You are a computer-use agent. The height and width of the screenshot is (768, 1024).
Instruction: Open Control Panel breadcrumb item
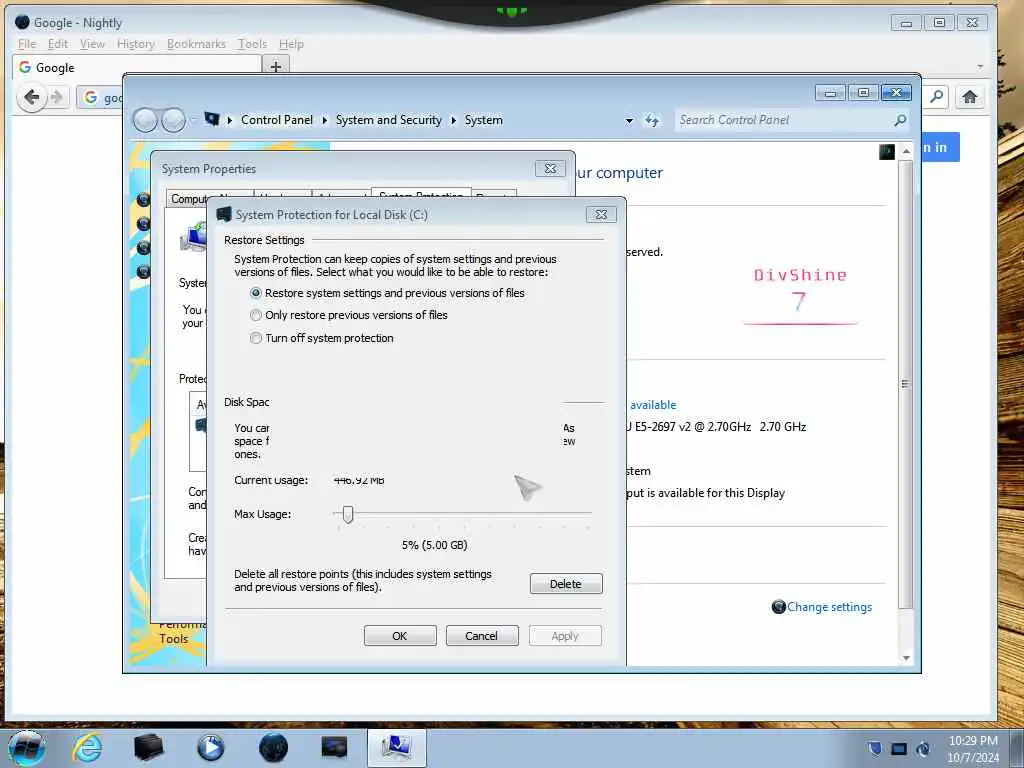coord(277,120)
